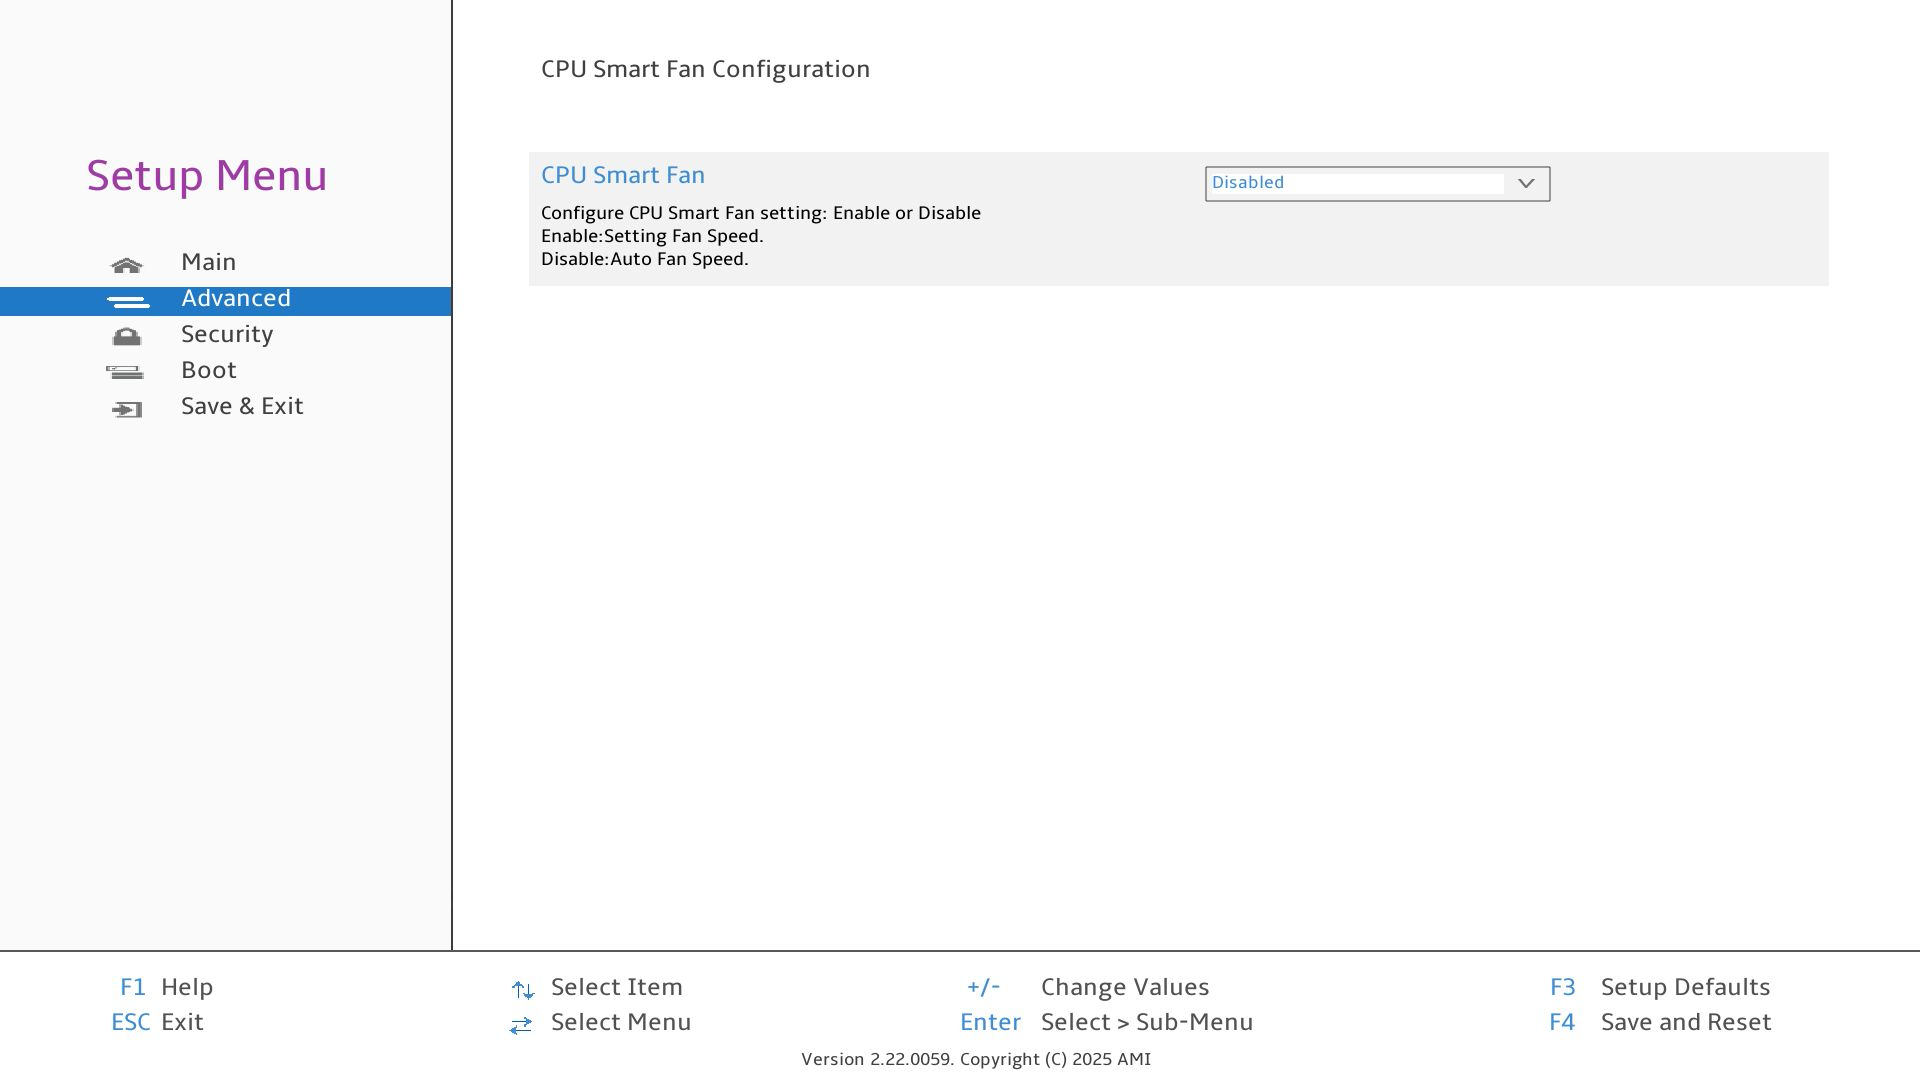Click the house icon beside Main
1920x1080 pixels.
tap(127, 265)
